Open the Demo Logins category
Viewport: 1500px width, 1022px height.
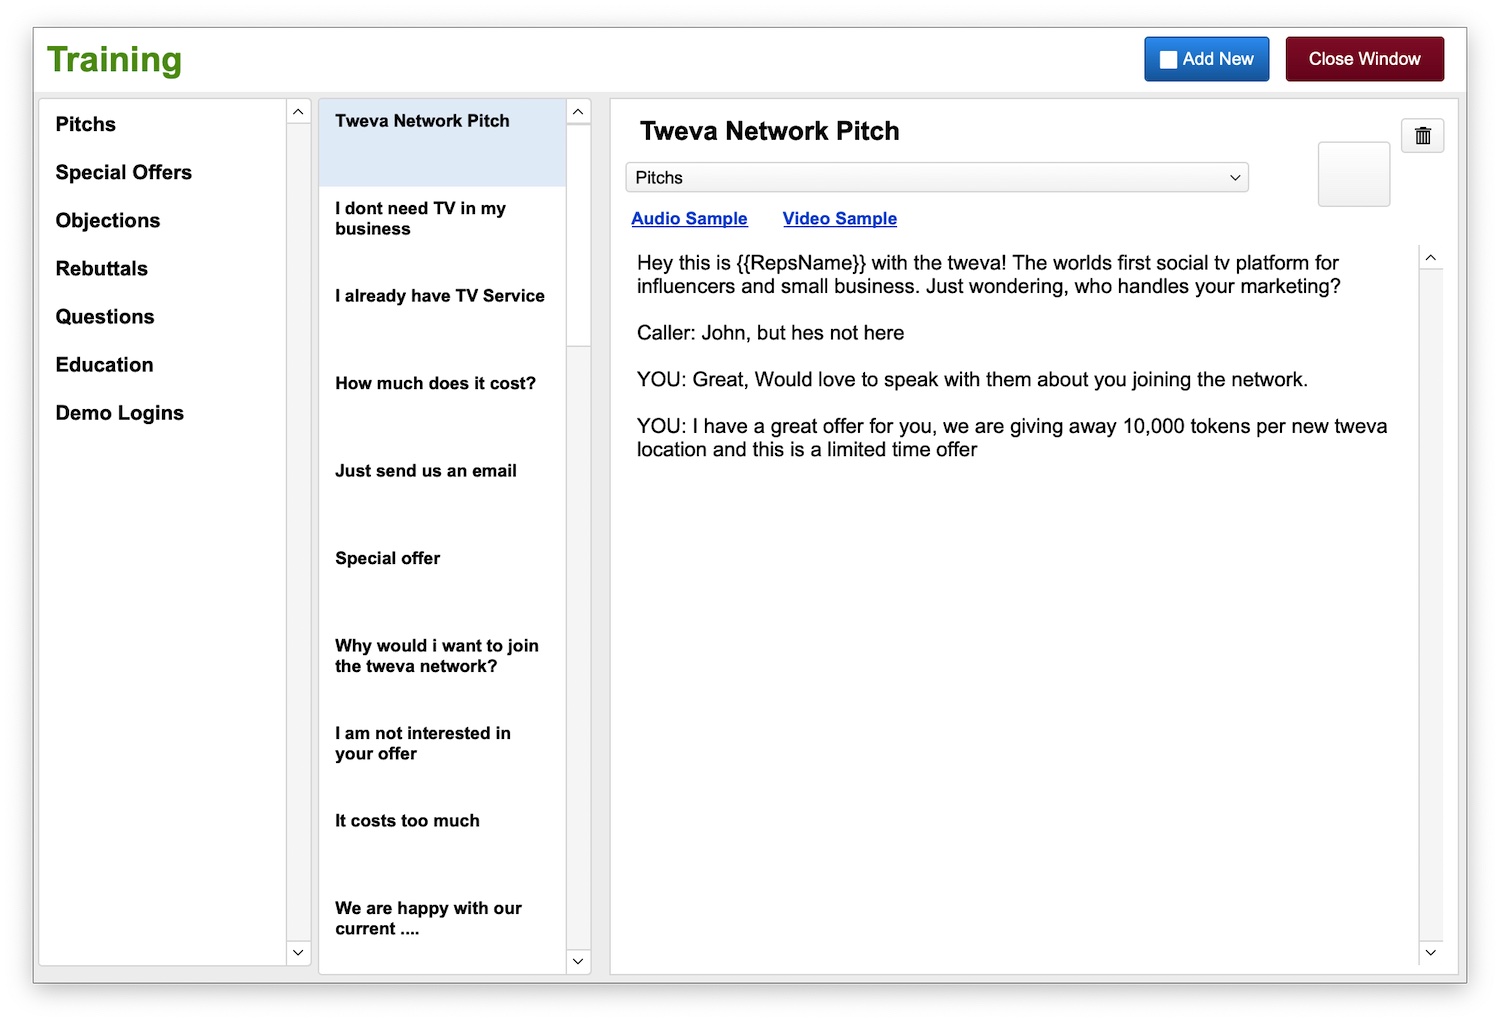click(x=120, y=413)
